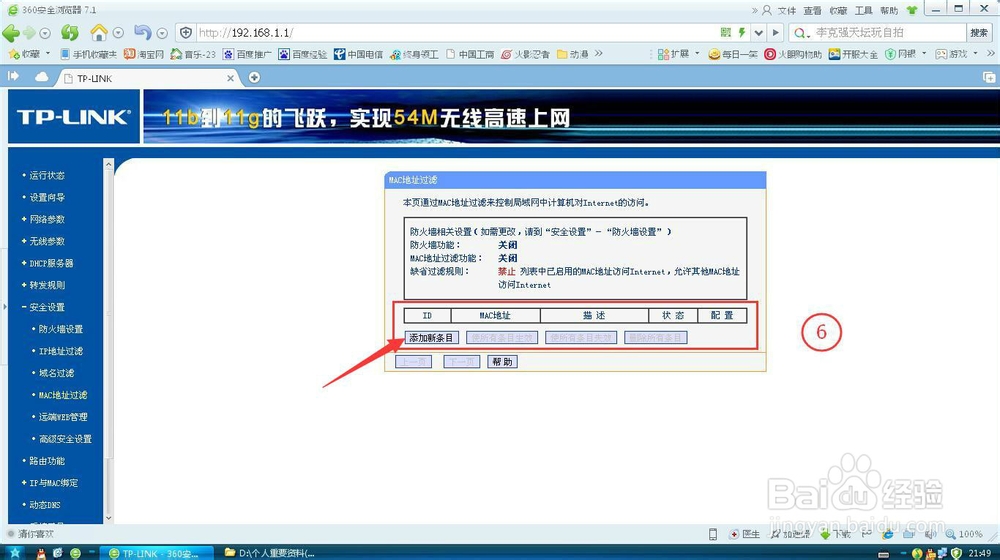Image resolution: width=1000 pixels, height=560 pixels.
Task: Click the forward navigation arrow
Action: coord(29,33)
